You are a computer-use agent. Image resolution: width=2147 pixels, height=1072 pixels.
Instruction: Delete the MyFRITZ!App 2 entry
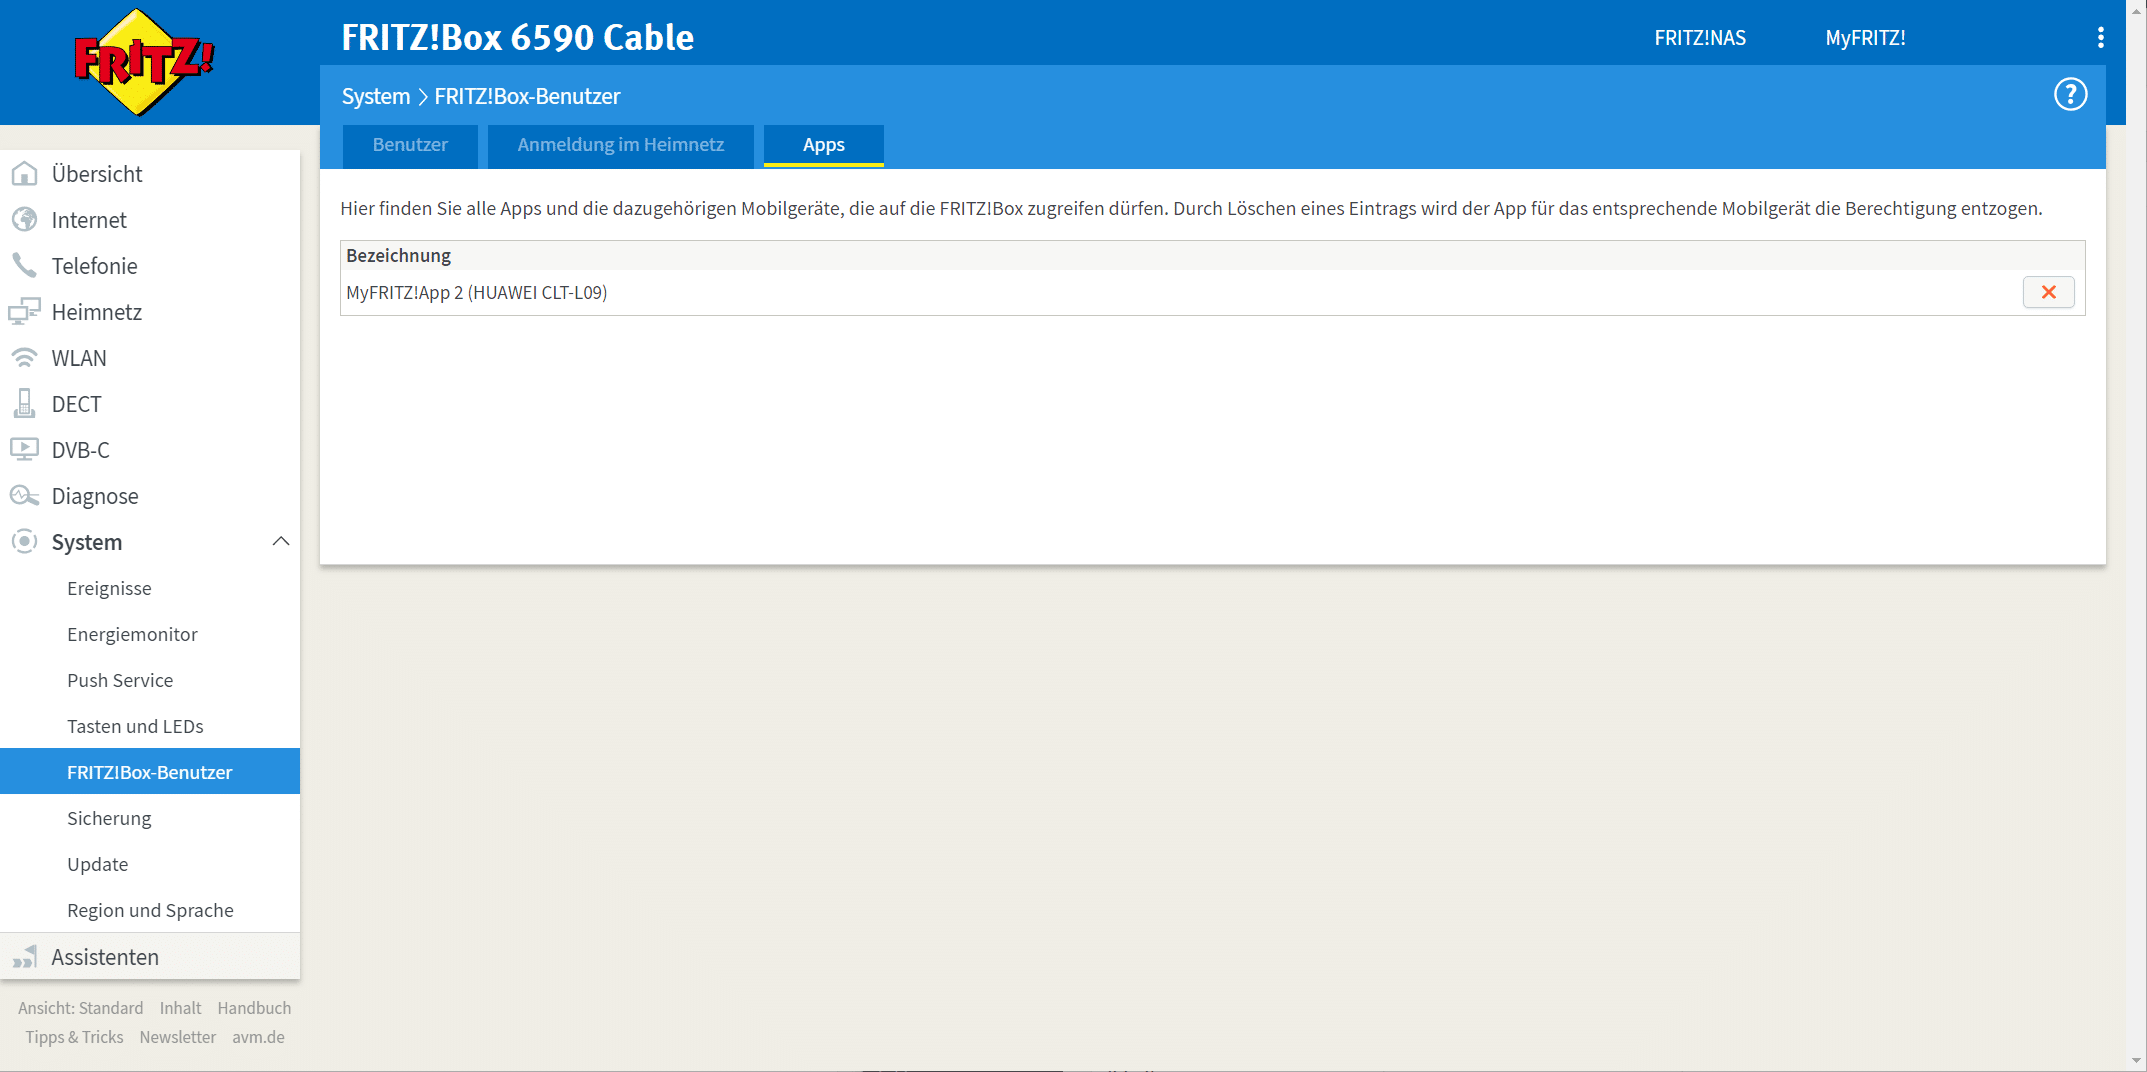click(x=2048, y=292)
